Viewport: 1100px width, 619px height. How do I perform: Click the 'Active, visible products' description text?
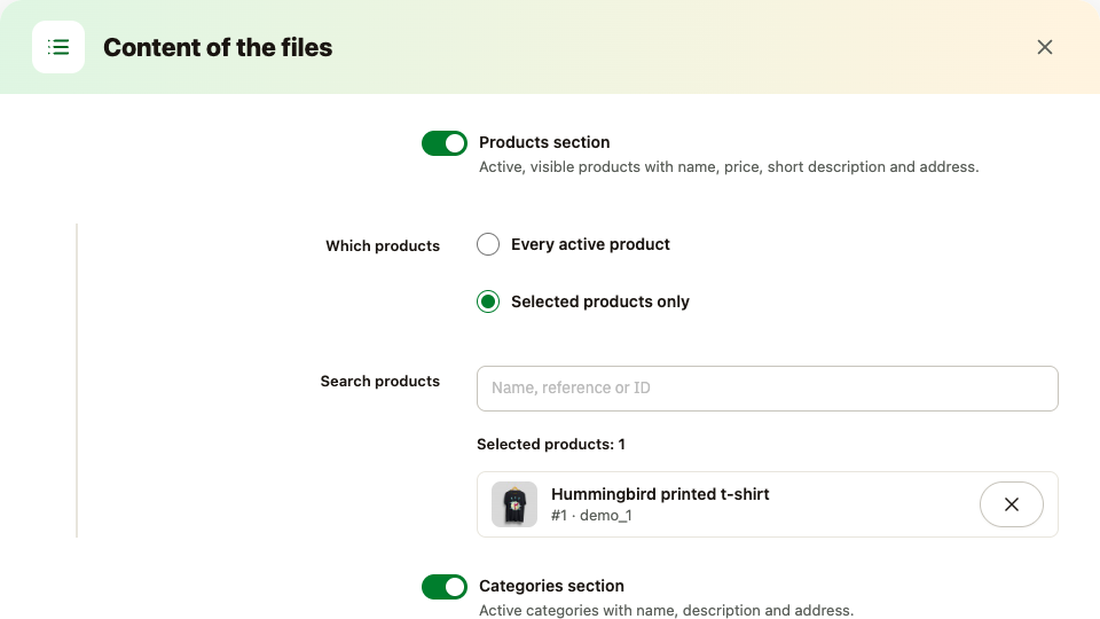(x=729, y=167)
